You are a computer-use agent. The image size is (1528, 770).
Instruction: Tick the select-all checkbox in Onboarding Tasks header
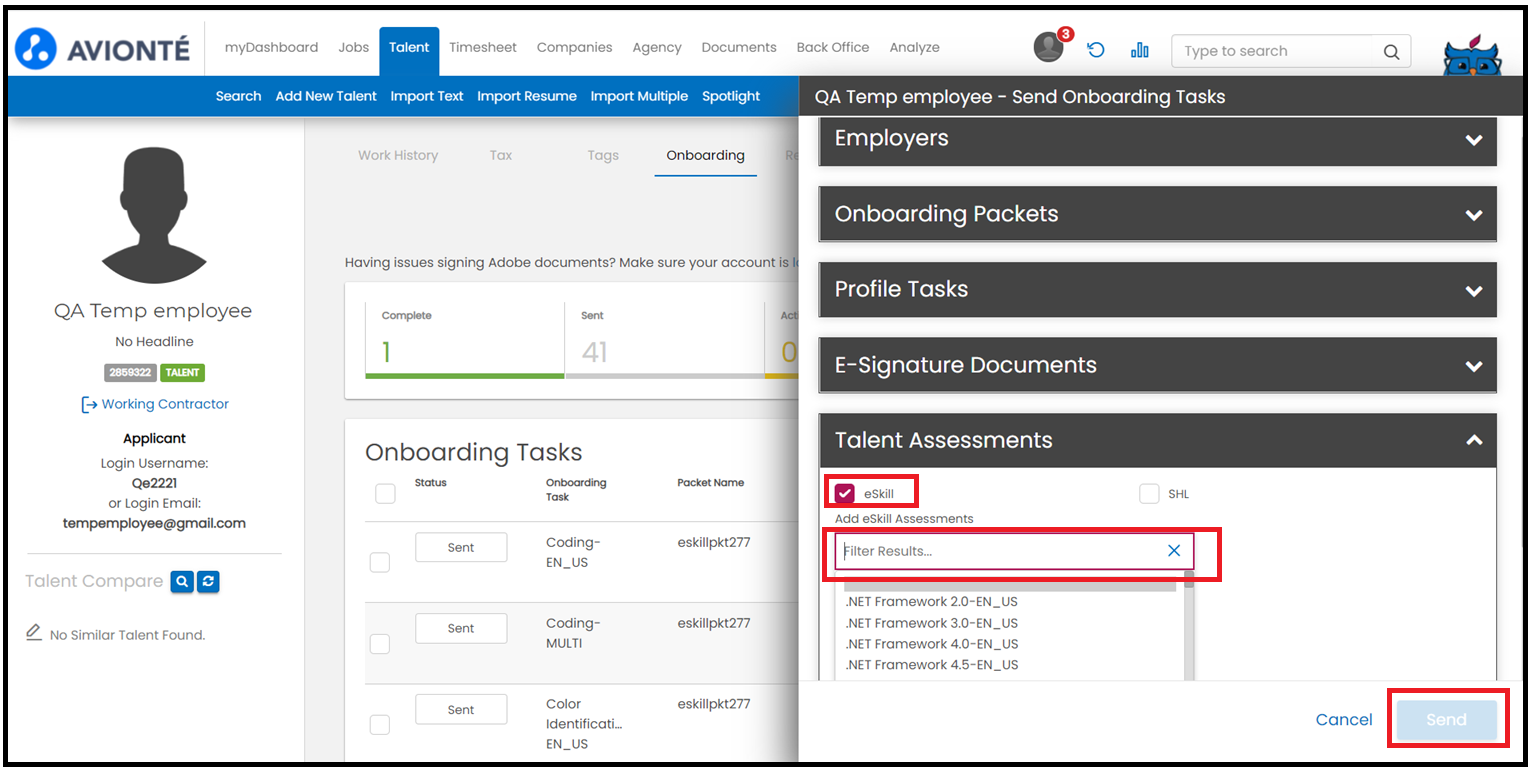385,493
